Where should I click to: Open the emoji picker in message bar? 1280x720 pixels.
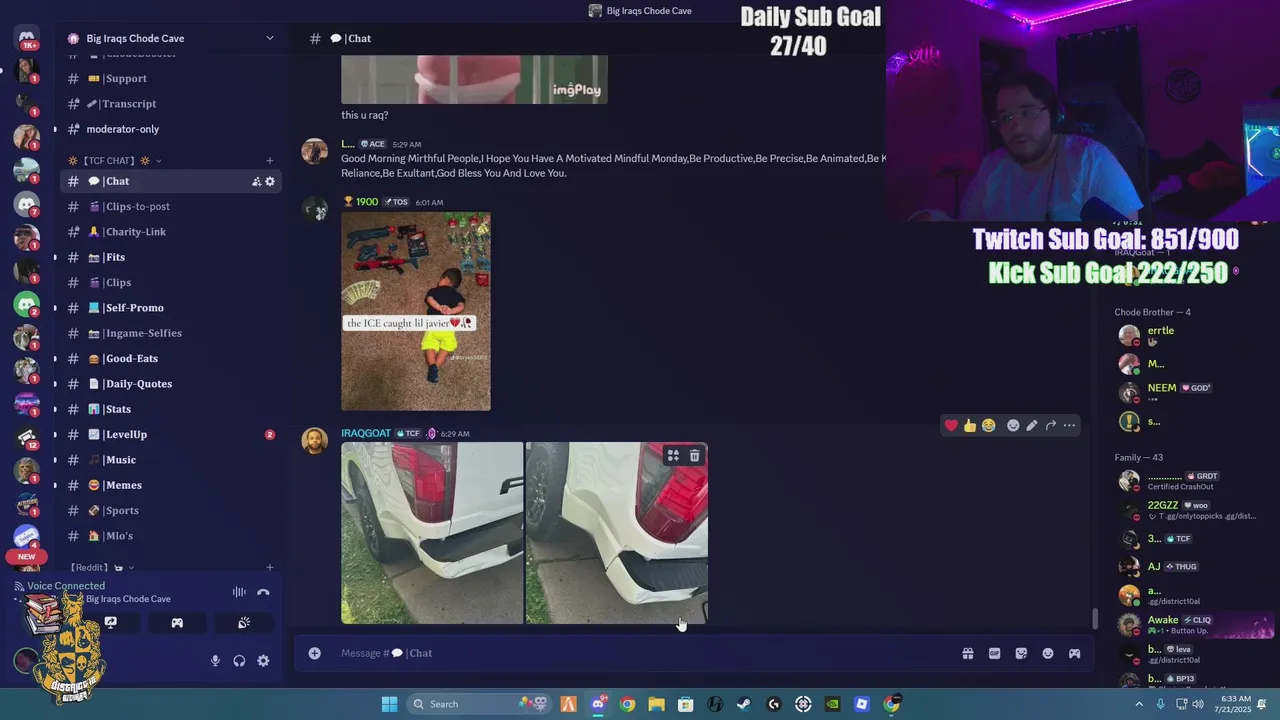1048,653
